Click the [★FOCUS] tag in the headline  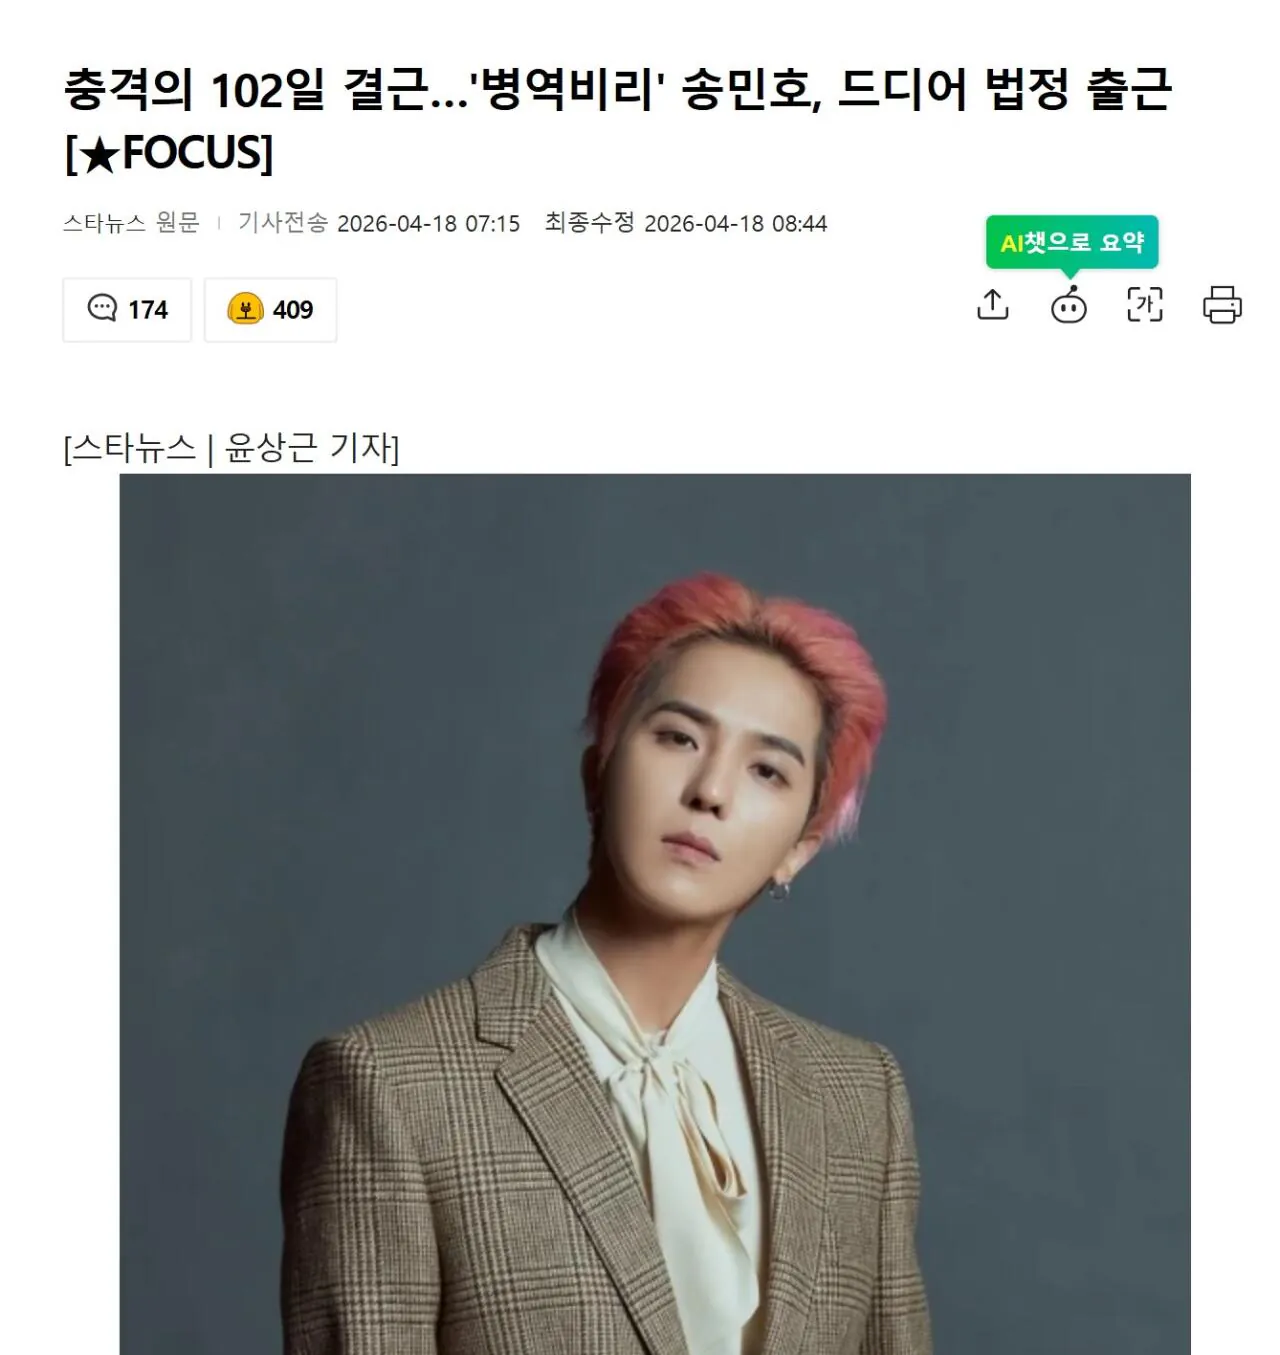coord(168,153)
